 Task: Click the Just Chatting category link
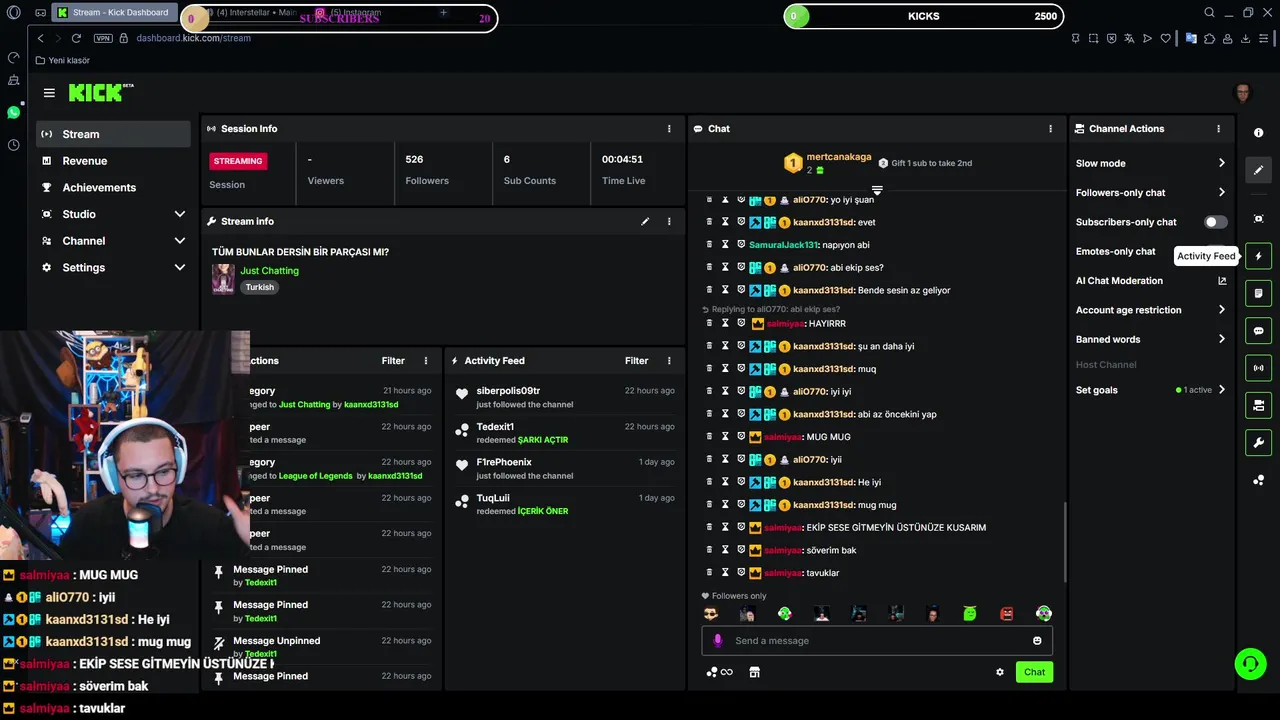pyautogui.click(x=269, y=271)
